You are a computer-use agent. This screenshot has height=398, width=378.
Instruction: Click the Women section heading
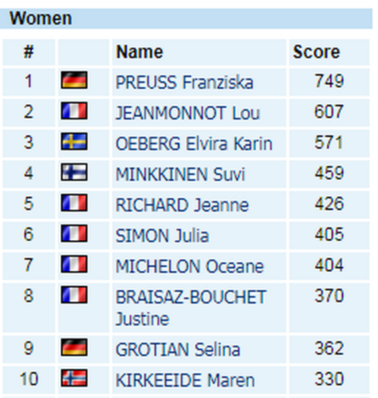(x=40, y=18)
